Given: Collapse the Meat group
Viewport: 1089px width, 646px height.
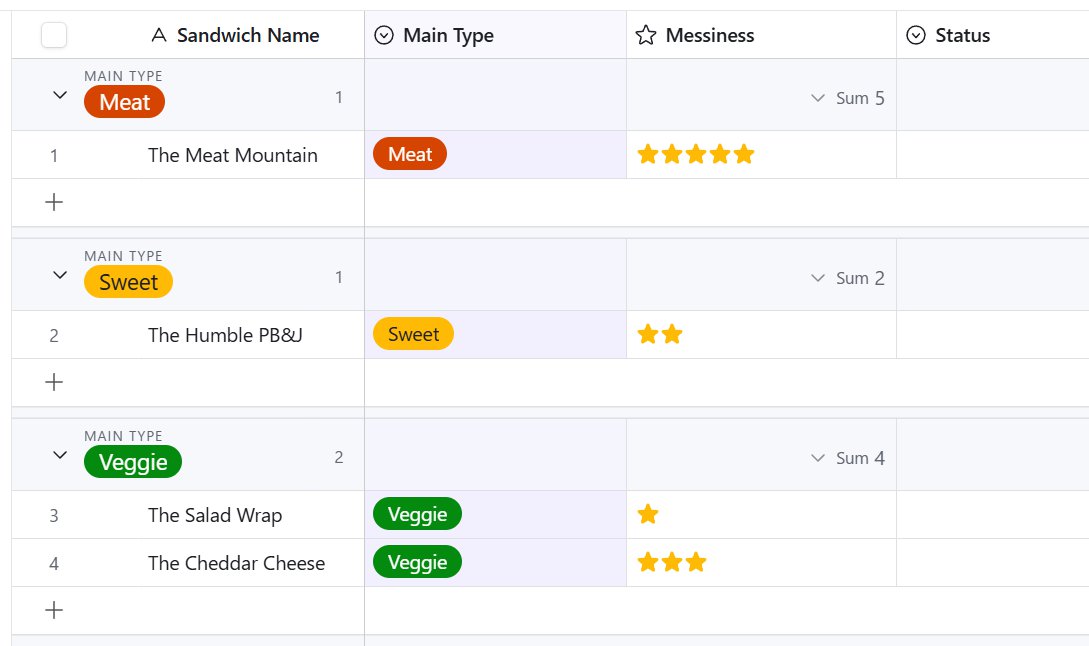Looking at the screenshot, I should pos(60,95).
